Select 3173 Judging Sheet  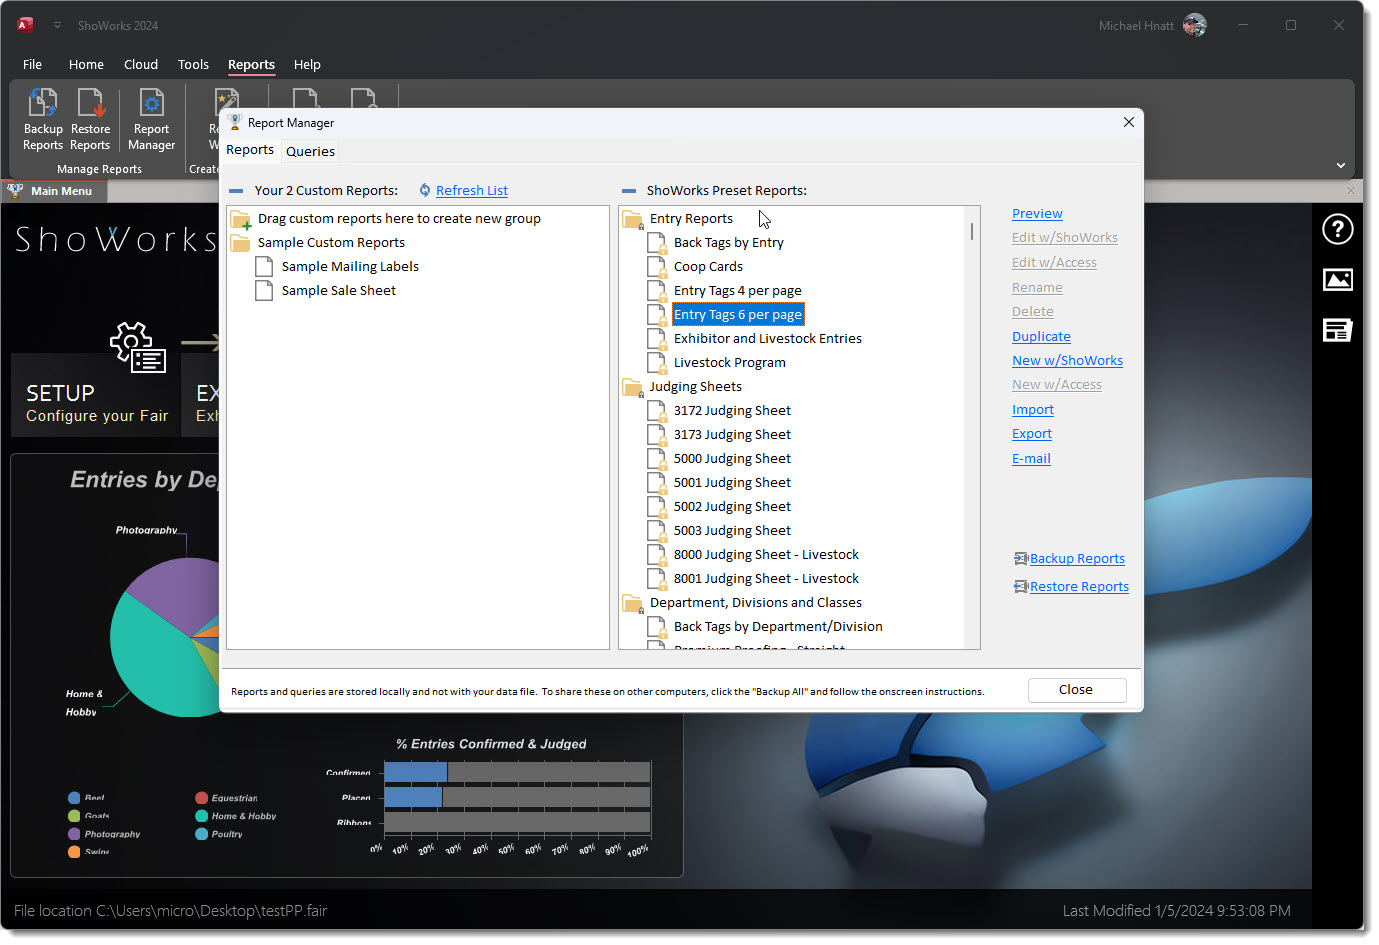click(x=732, y=435)
